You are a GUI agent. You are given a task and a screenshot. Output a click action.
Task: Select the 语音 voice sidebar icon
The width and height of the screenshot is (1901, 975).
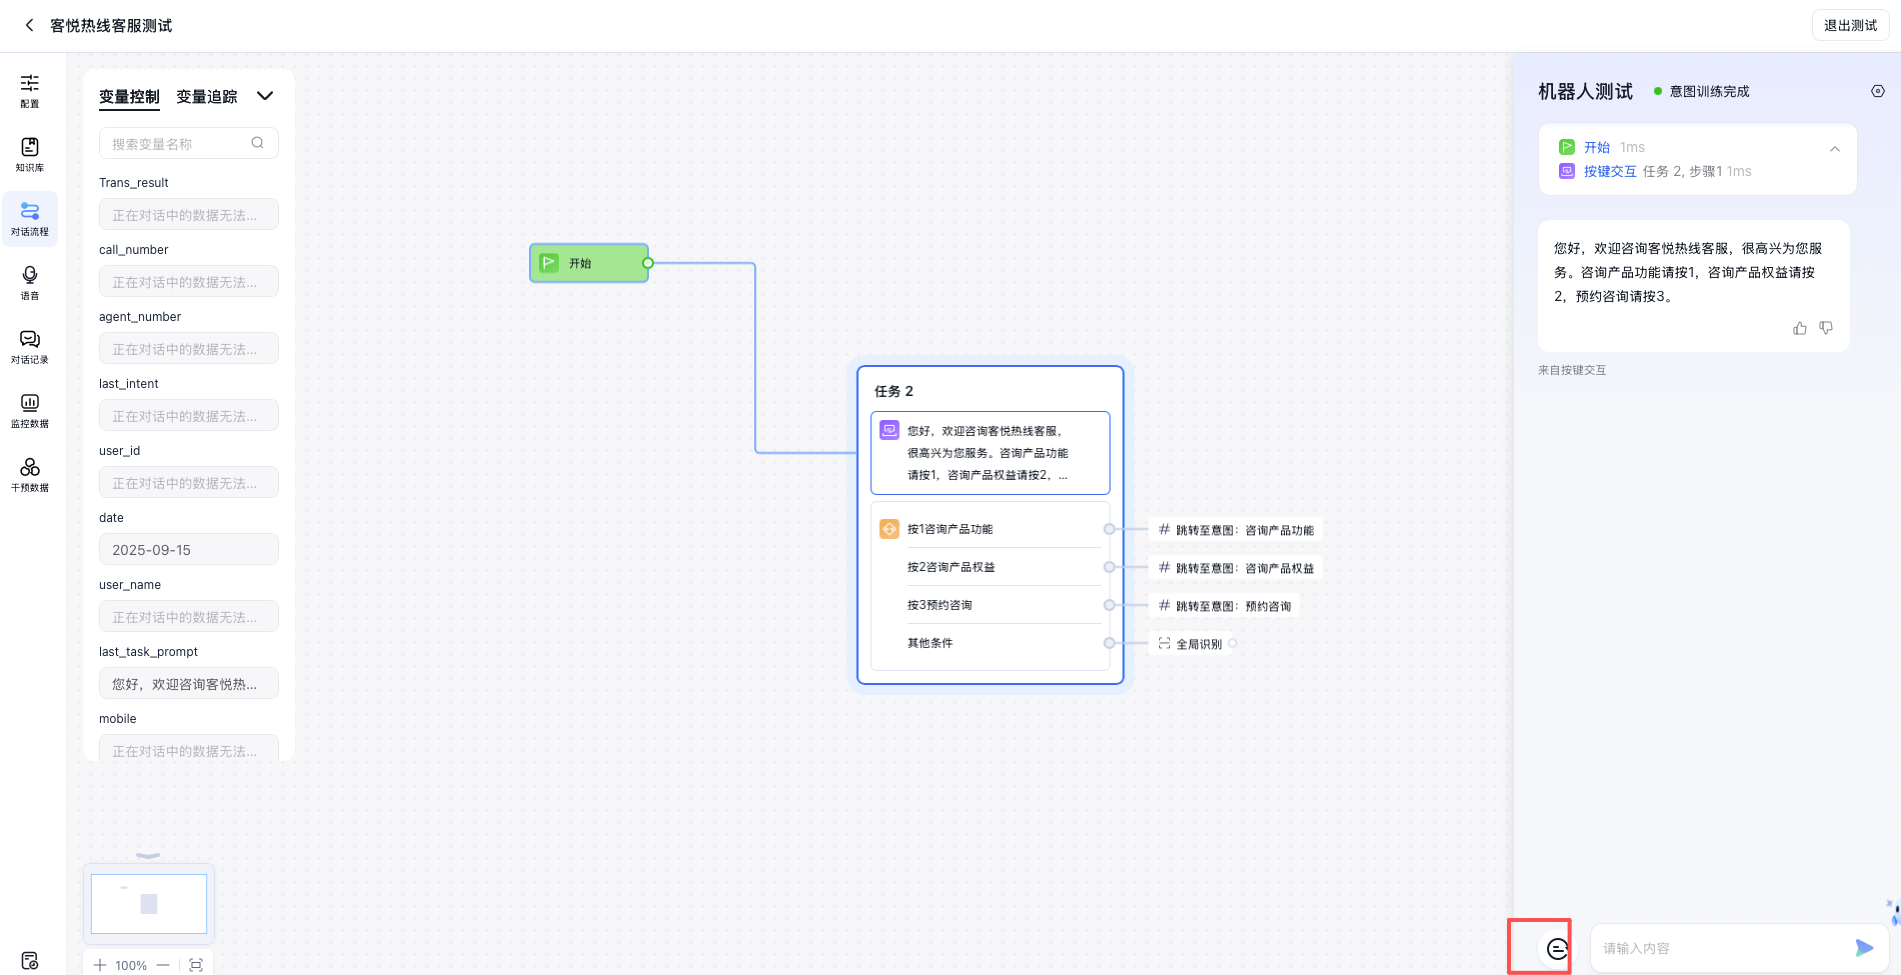[x=30, y=282]
